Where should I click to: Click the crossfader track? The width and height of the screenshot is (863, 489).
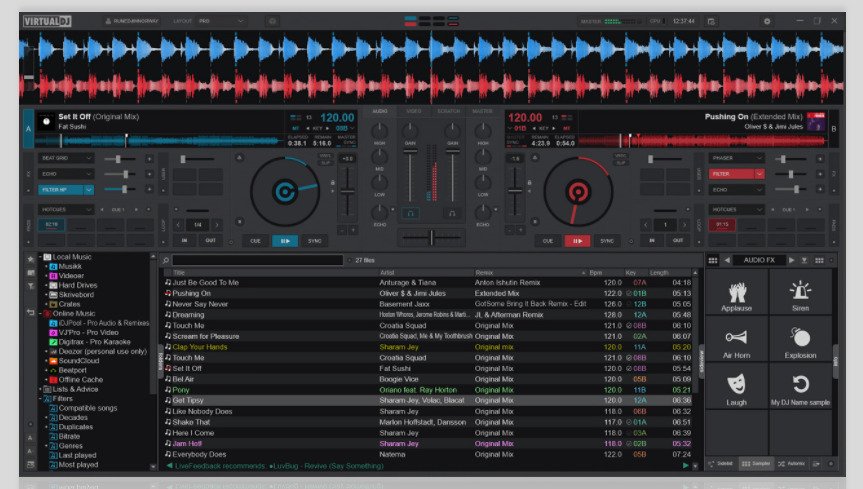[432, 238]
